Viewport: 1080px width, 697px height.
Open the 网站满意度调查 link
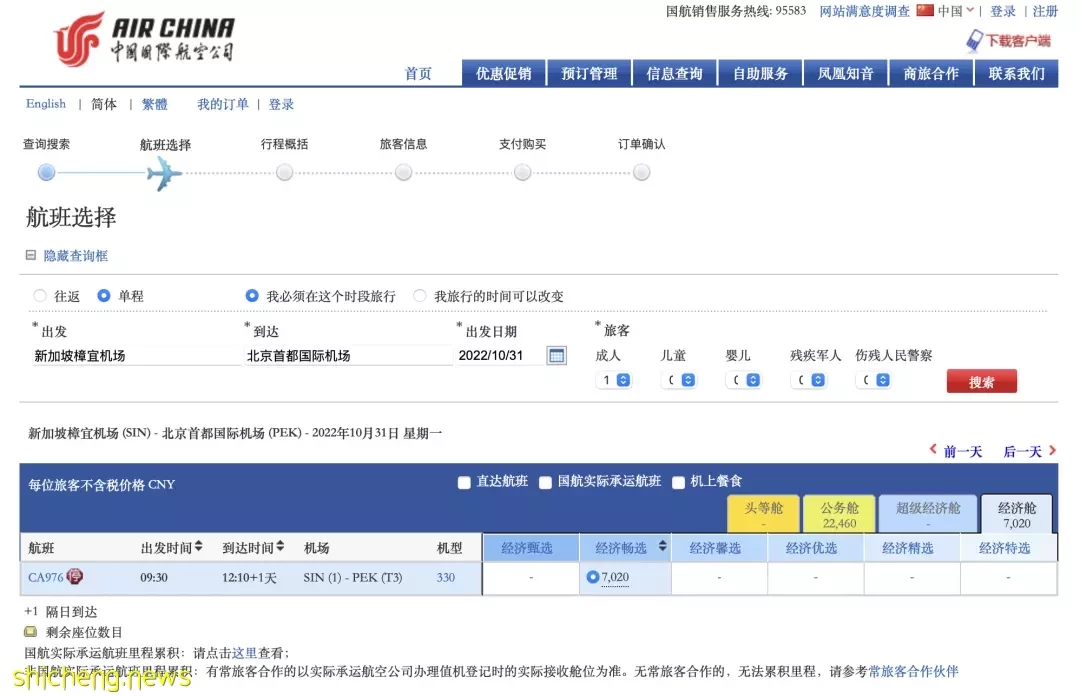[x=864, y=11]
